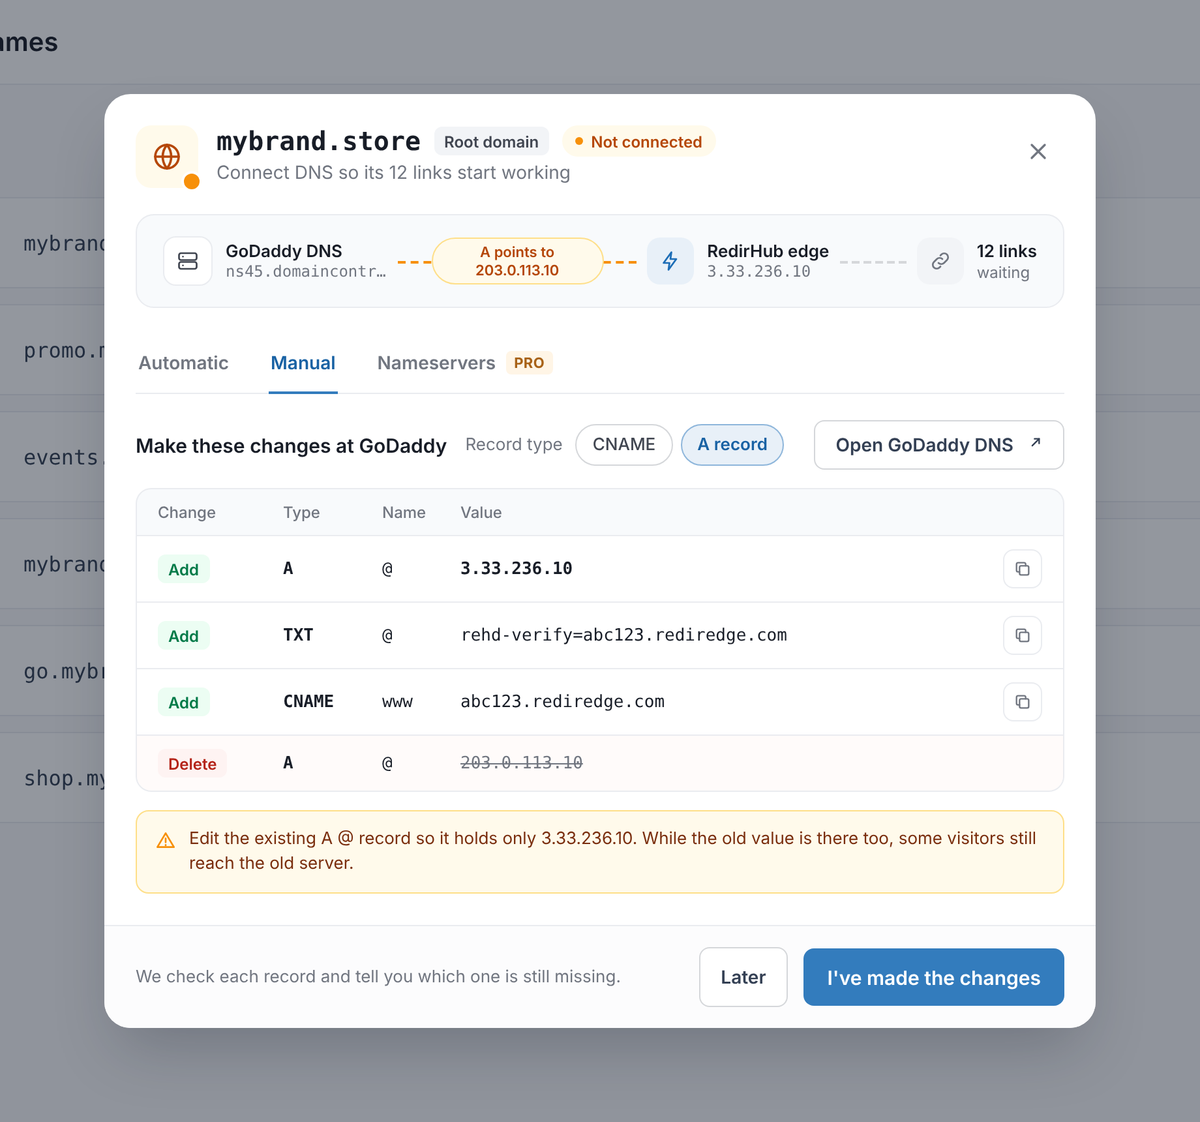
Task: Click background row starting promo.
Action: pos(52,351)
